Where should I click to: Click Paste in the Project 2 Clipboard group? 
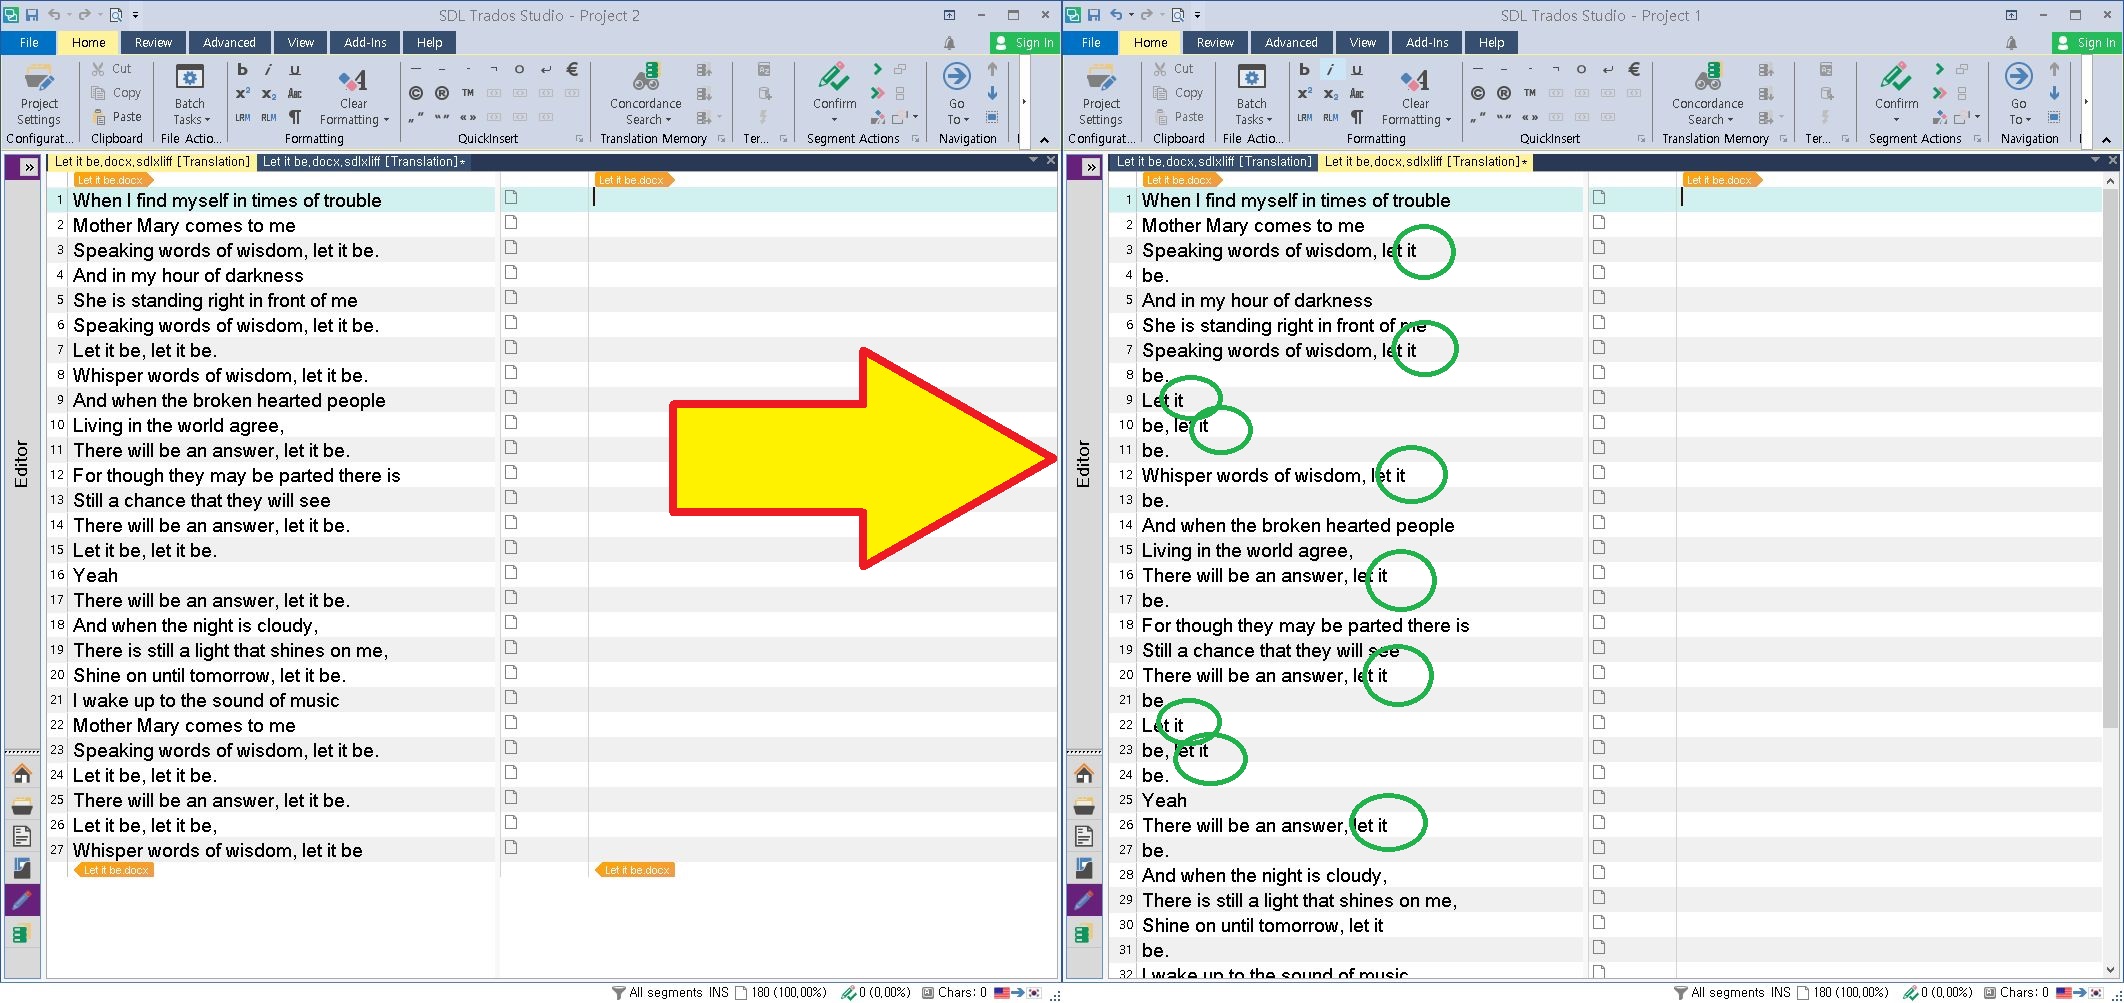[117, 117]
